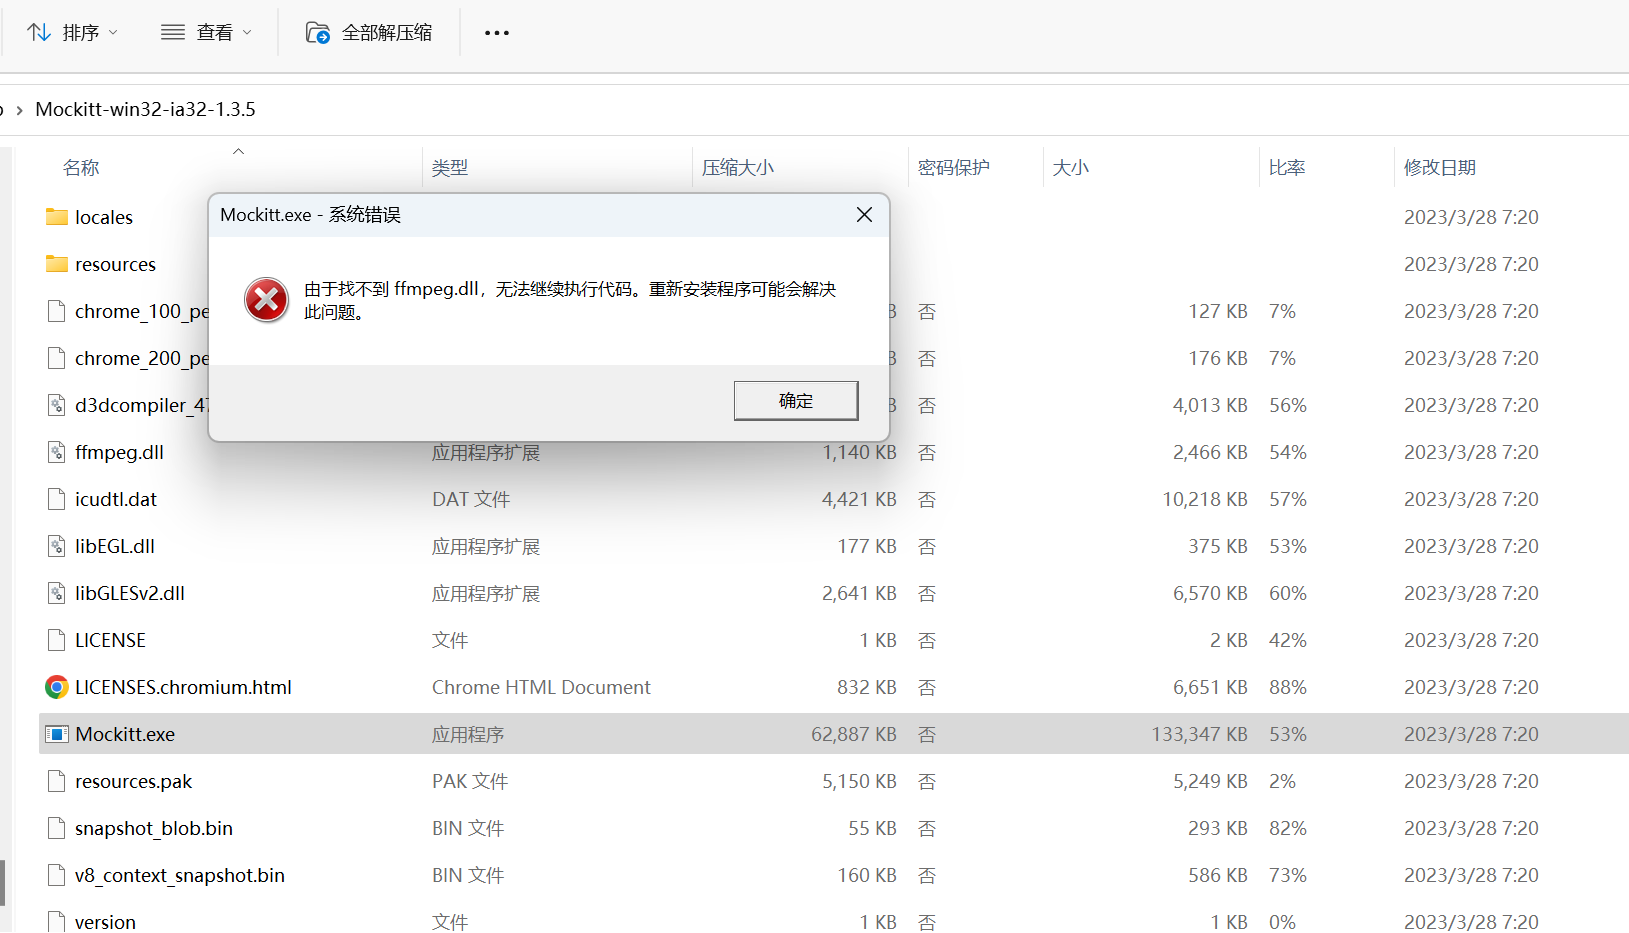The height and width of the screenshot is (933, 1629).
Task: Click 全部解压缩 extract all button
Action: [369, 33]
